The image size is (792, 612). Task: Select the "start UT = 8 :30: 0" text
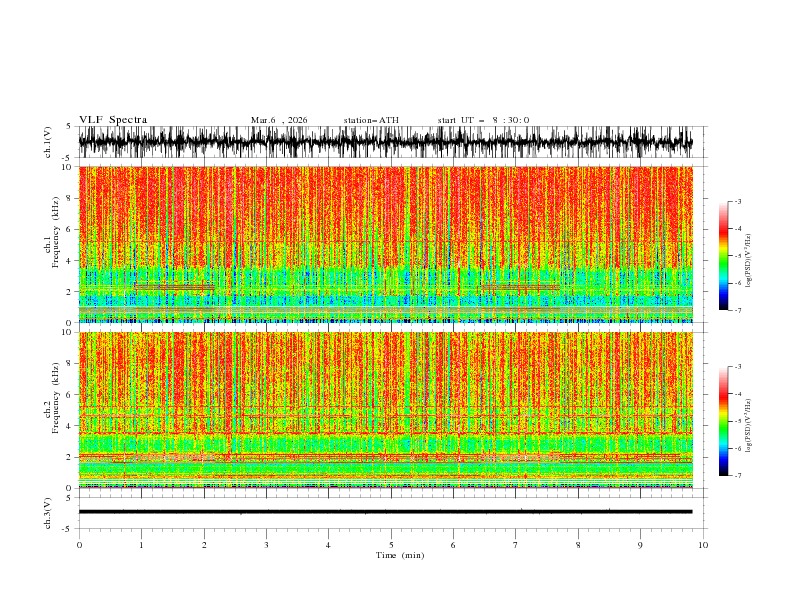(x=483, y=120)
